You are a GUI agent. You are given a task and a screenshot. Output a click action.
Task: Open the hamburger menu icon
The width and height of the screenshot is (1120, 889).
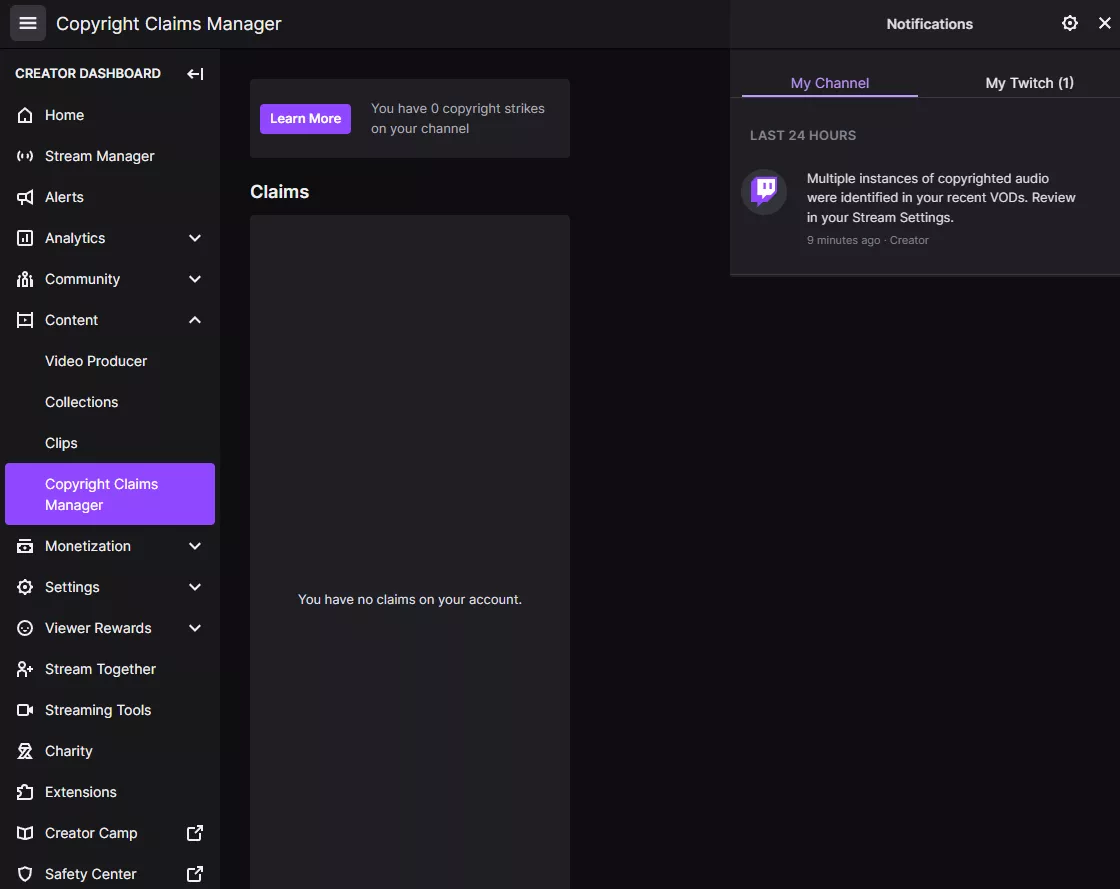(28, 23)
